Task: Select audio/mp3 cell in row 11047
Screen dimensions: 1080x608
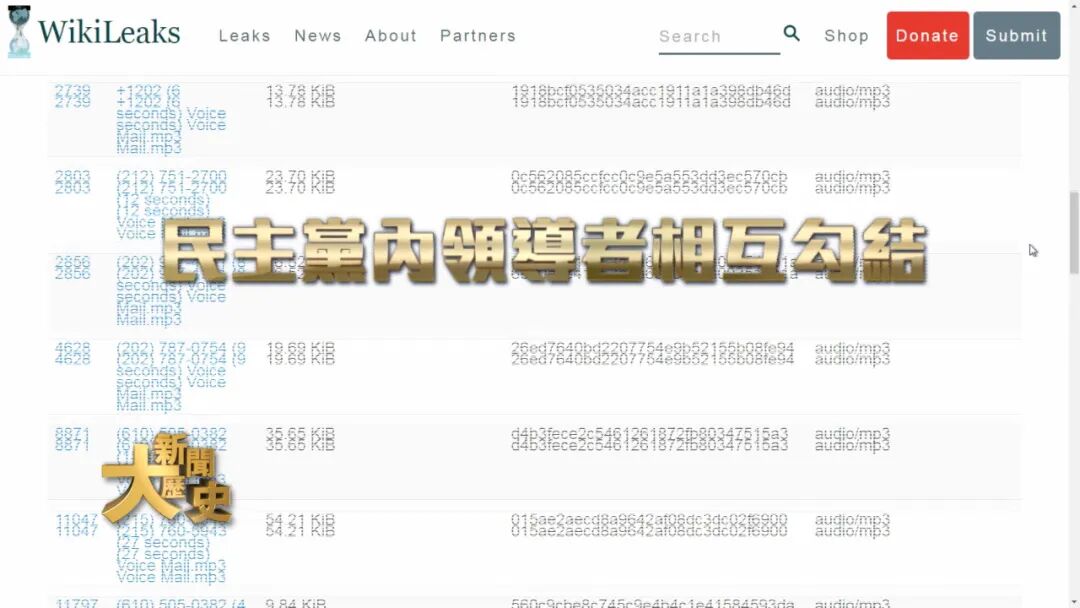Action: click(852, 525)
